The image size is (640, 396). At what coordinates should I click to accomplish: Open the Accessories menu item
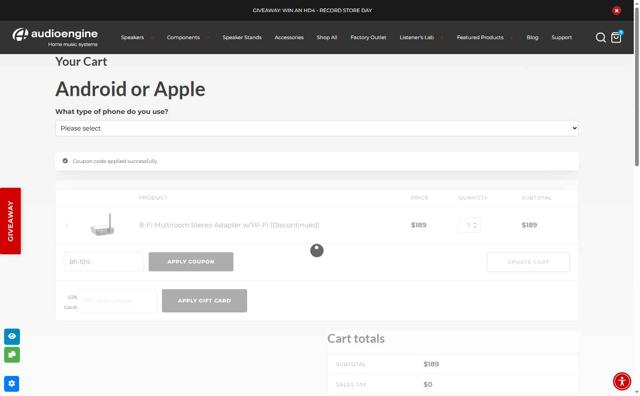289,37
